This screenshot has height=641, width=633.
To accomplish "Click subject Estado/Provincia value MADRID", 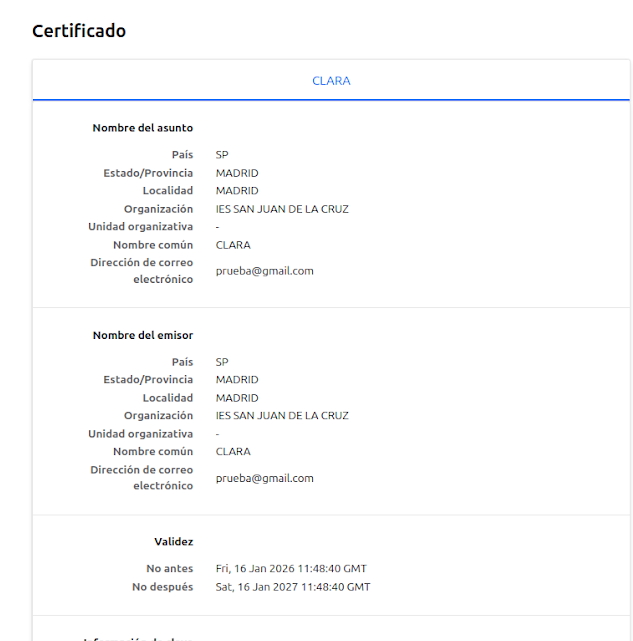I will [x=236, y=173].
